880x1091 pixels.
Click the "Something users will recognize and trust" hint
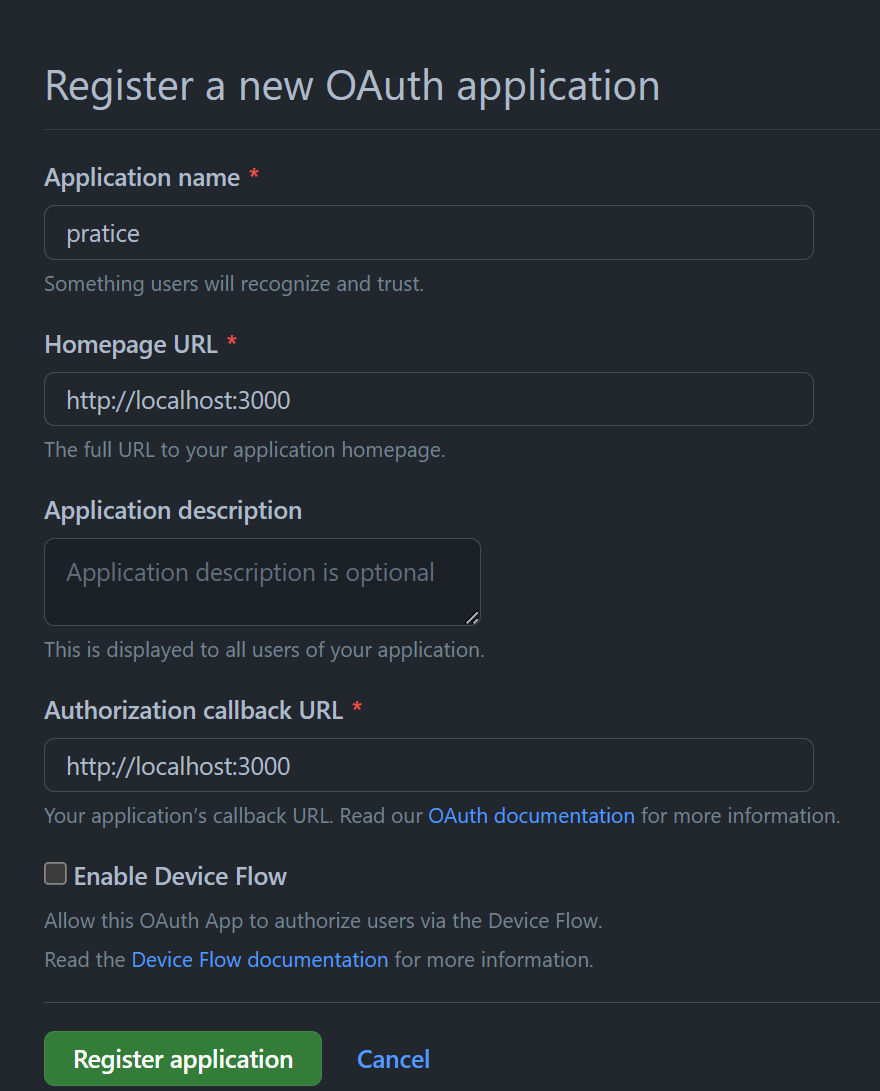tap(234, 284)
